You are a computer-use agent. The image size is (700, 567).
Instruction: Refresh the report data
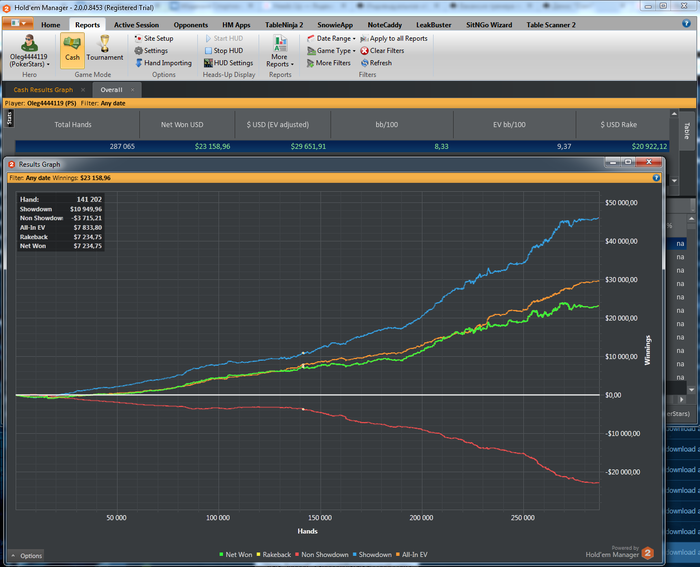coord(380,63)
